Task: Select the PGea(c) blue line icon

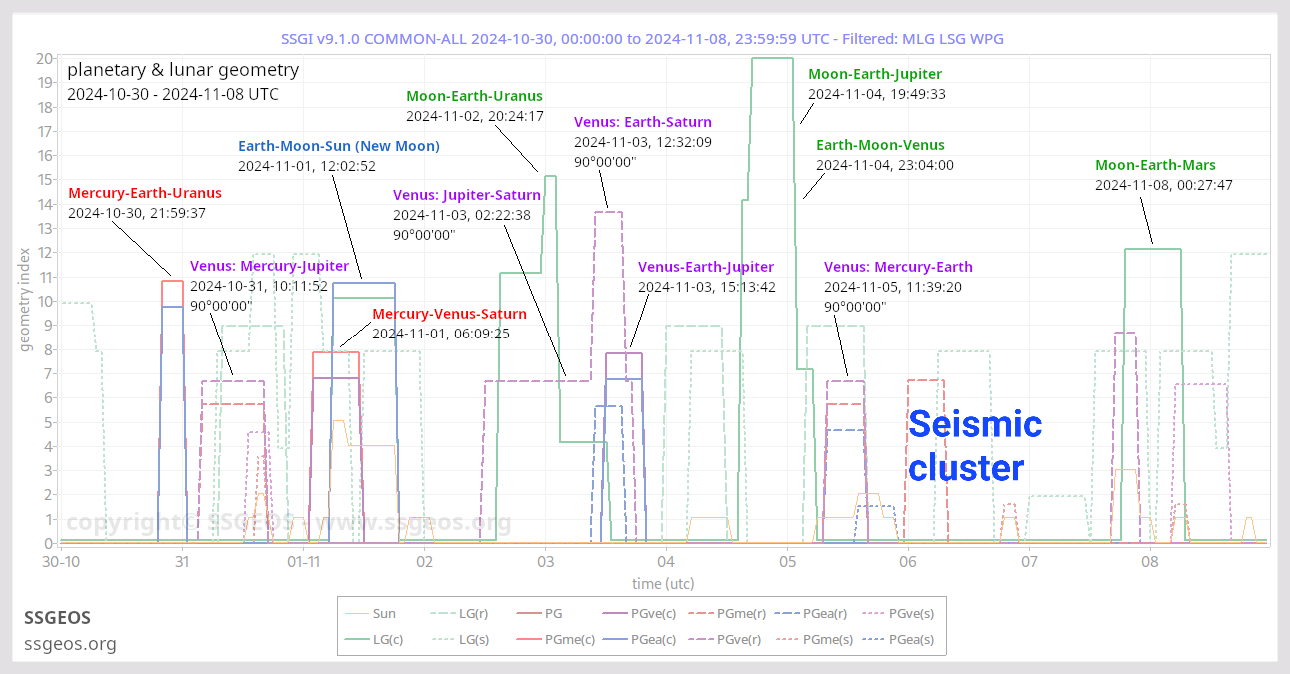Action: click(616, 639)
